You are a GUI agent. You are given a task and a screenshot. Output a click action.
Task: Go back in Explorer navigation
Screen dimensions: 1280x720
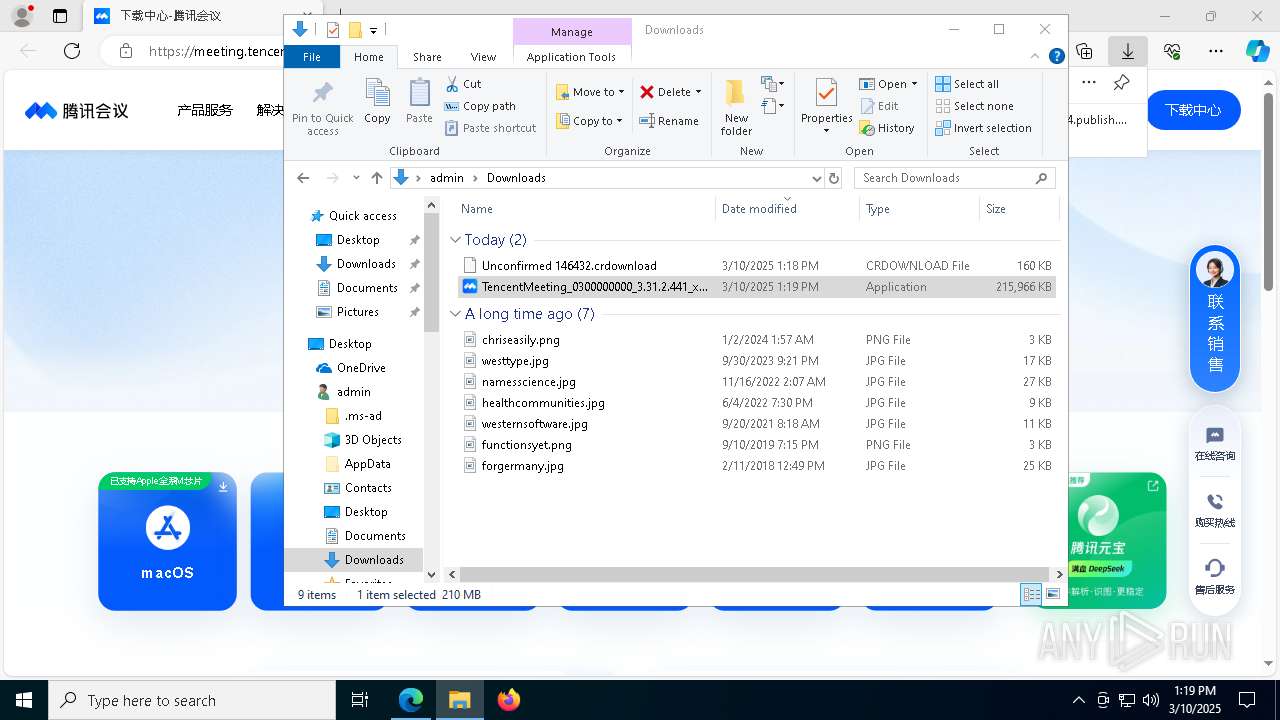303,178
